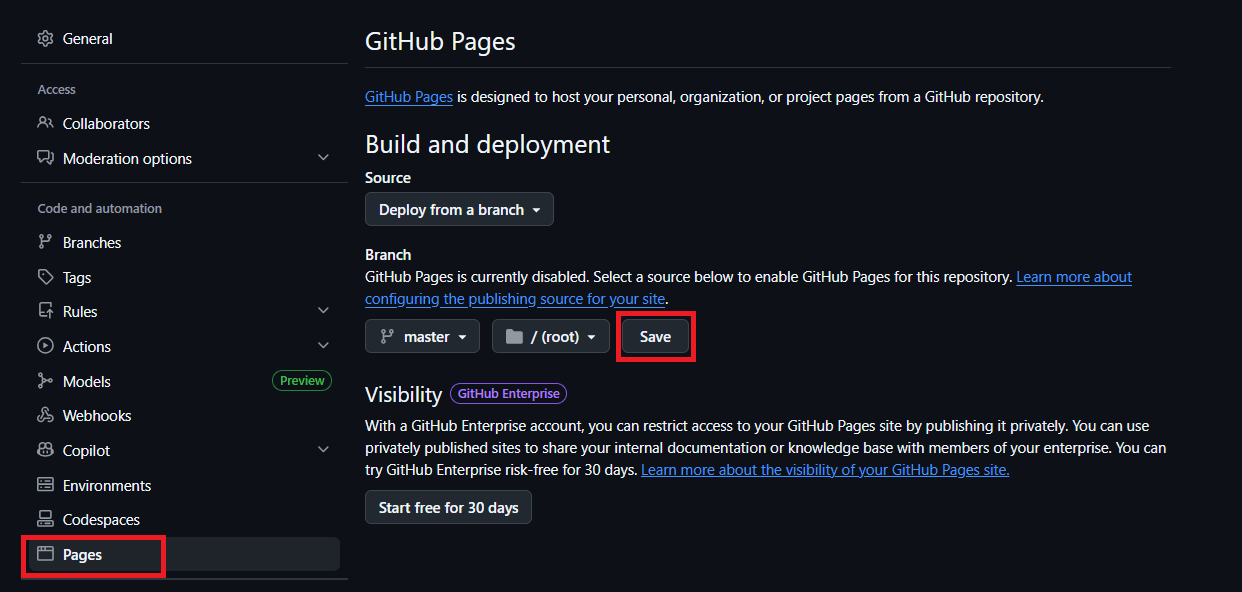The image size is (1242, 592).
Task: Click the branch icon in master button
Action: [386, 337]
